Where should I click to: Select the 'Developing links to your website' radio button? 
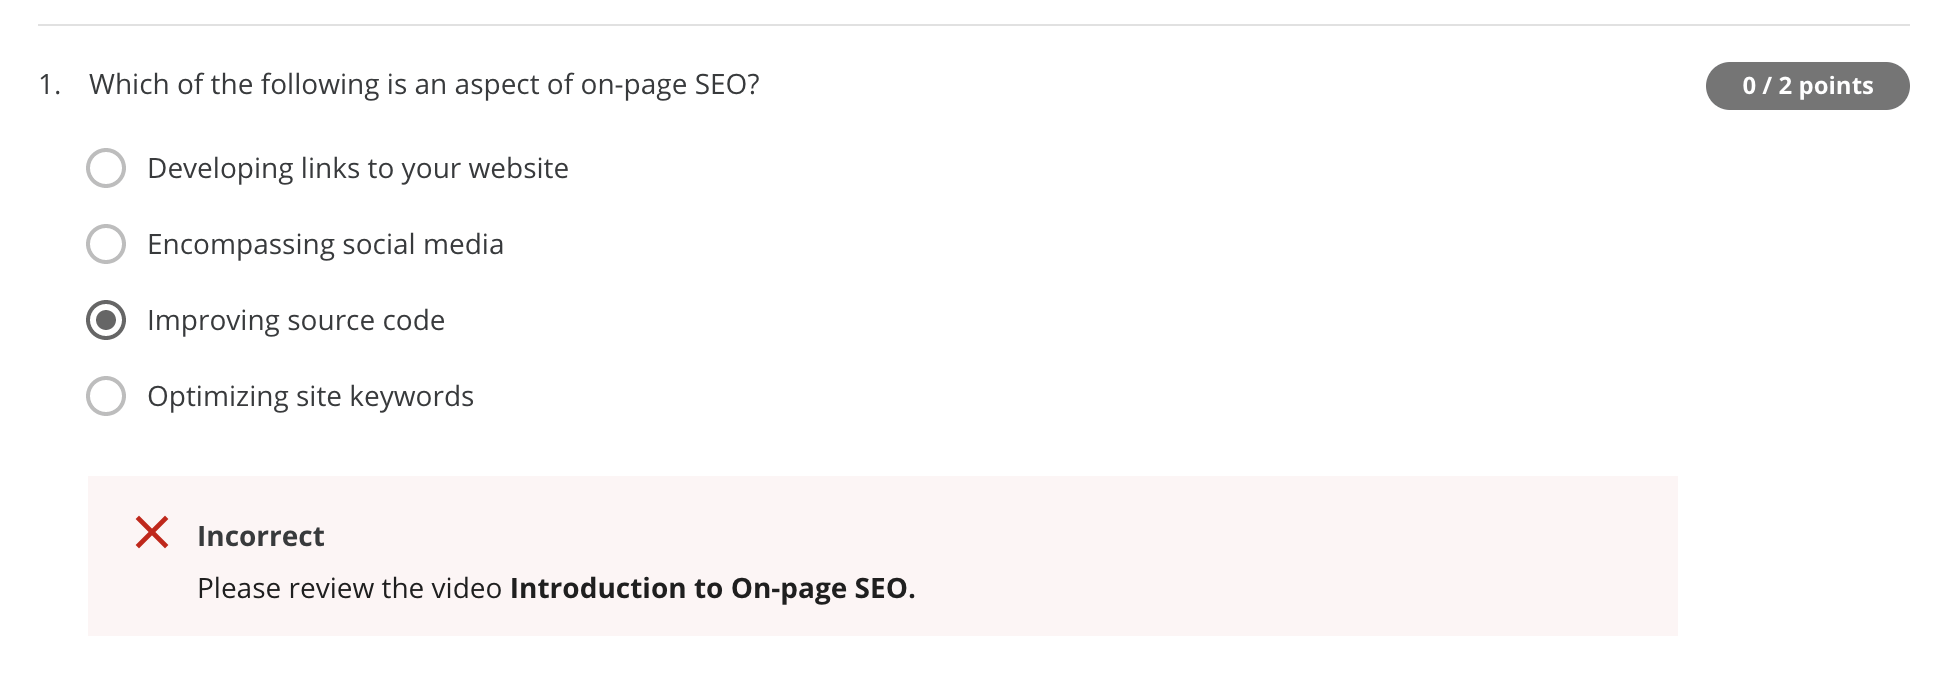(x=106, y=168)
